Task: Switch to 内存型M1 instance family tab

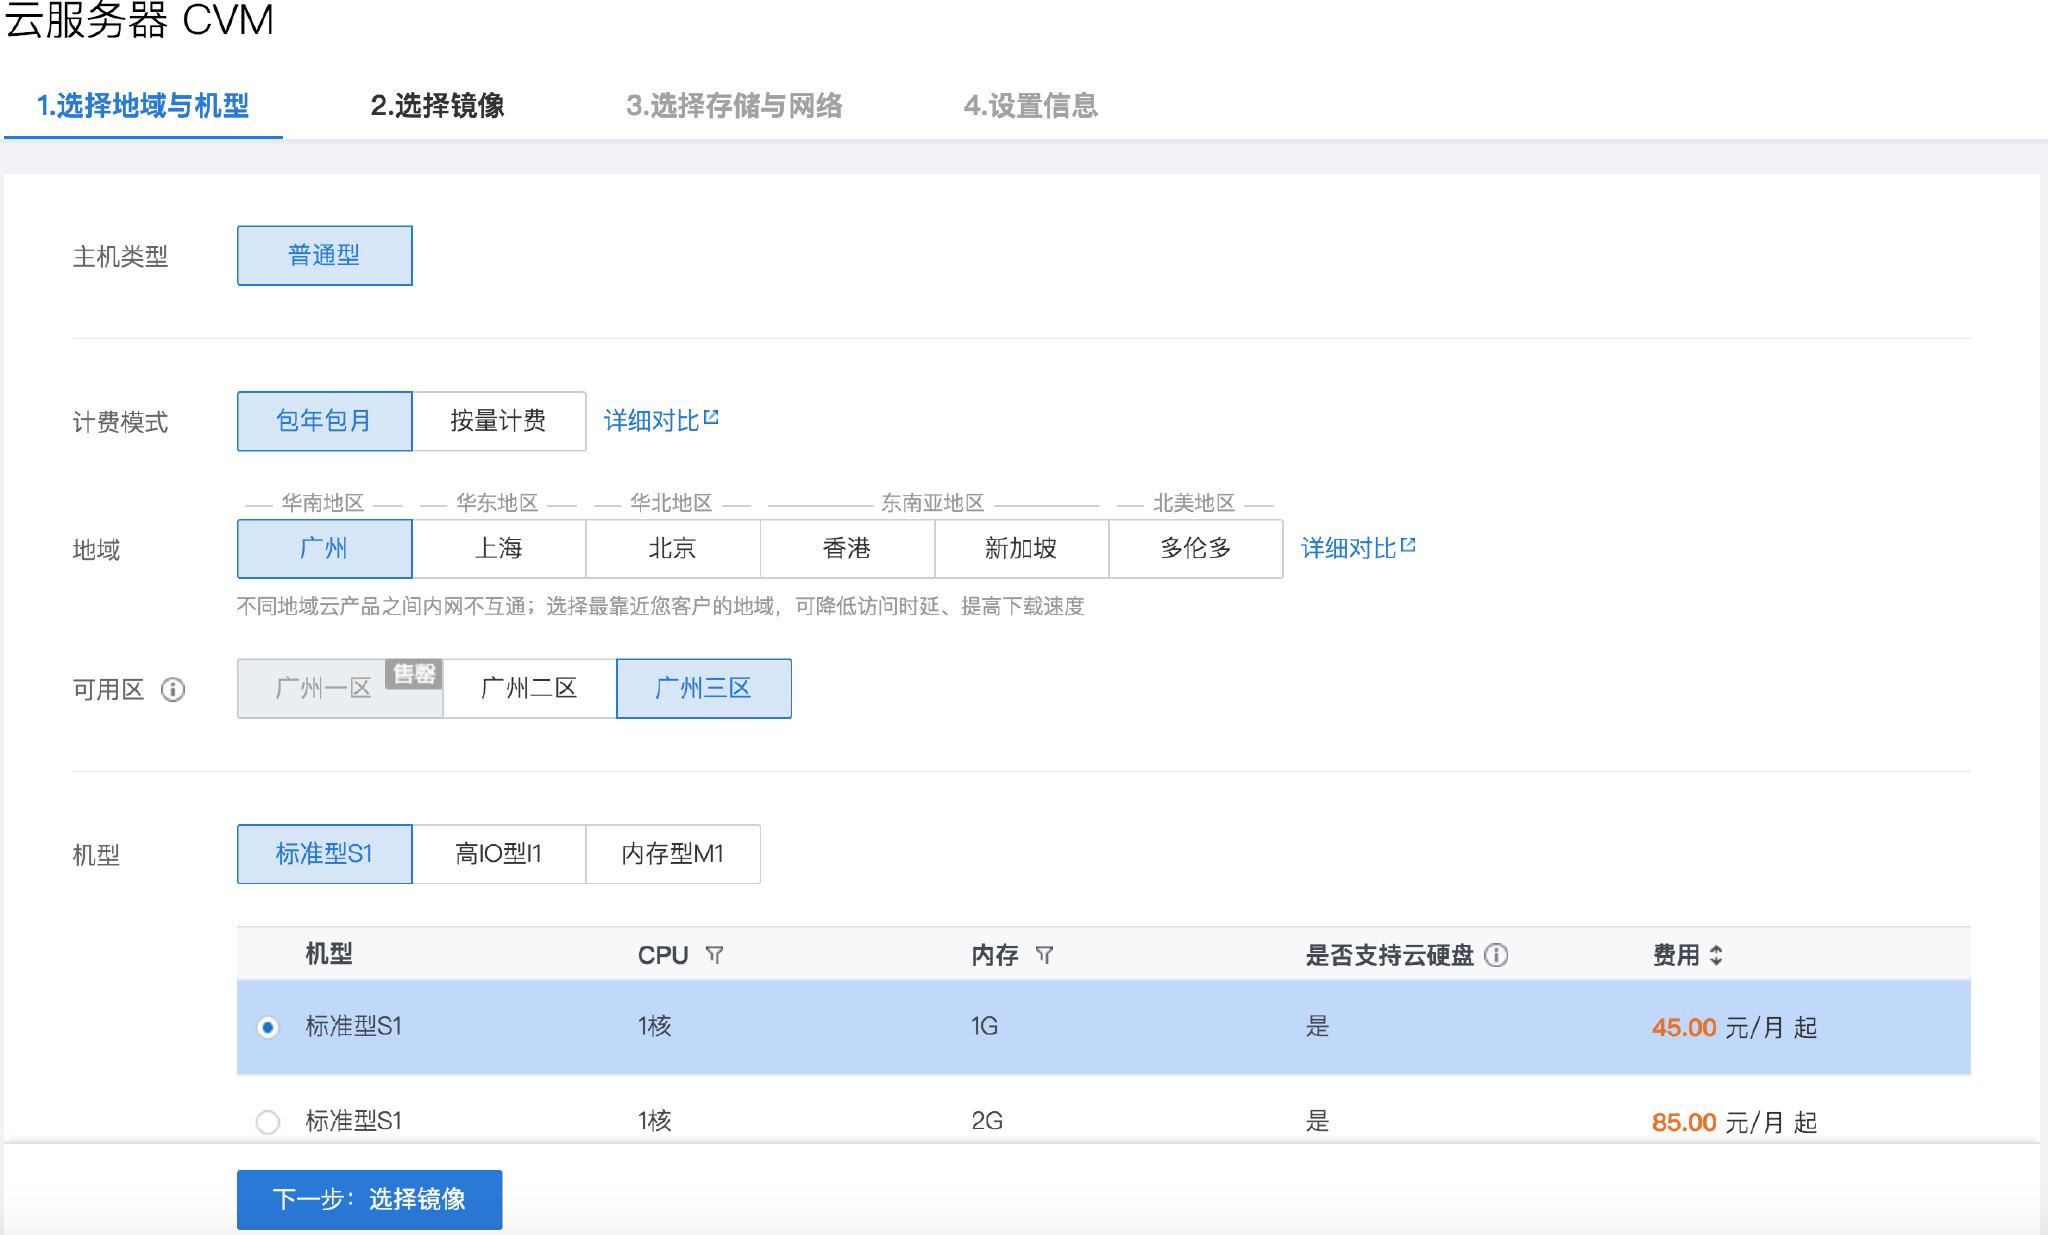Action: [672, 854]
